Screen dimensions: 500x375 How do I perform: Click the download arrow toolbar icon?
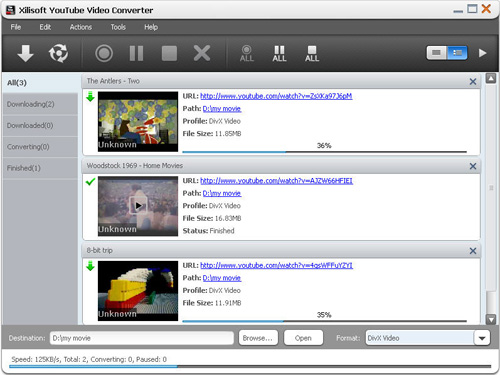coord(25,53)
